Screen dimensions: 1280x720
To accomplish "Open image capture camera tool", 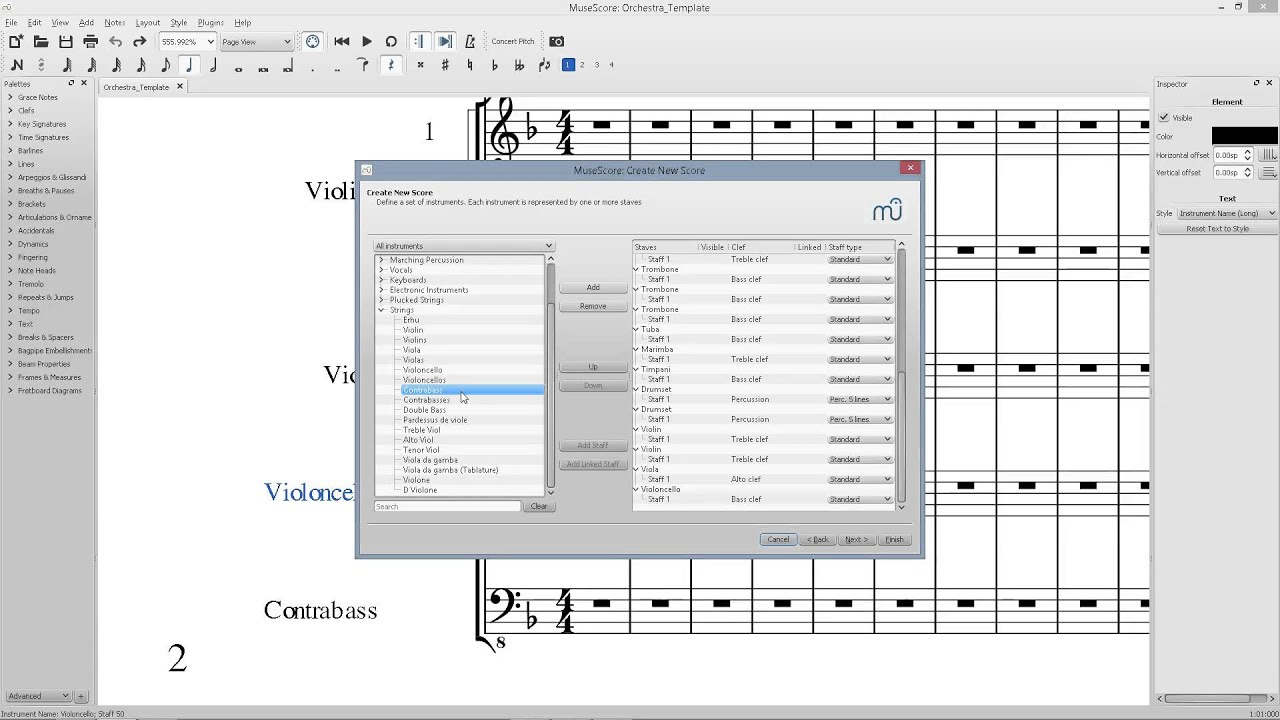I will pyautogui.click(x=557, y=42).
